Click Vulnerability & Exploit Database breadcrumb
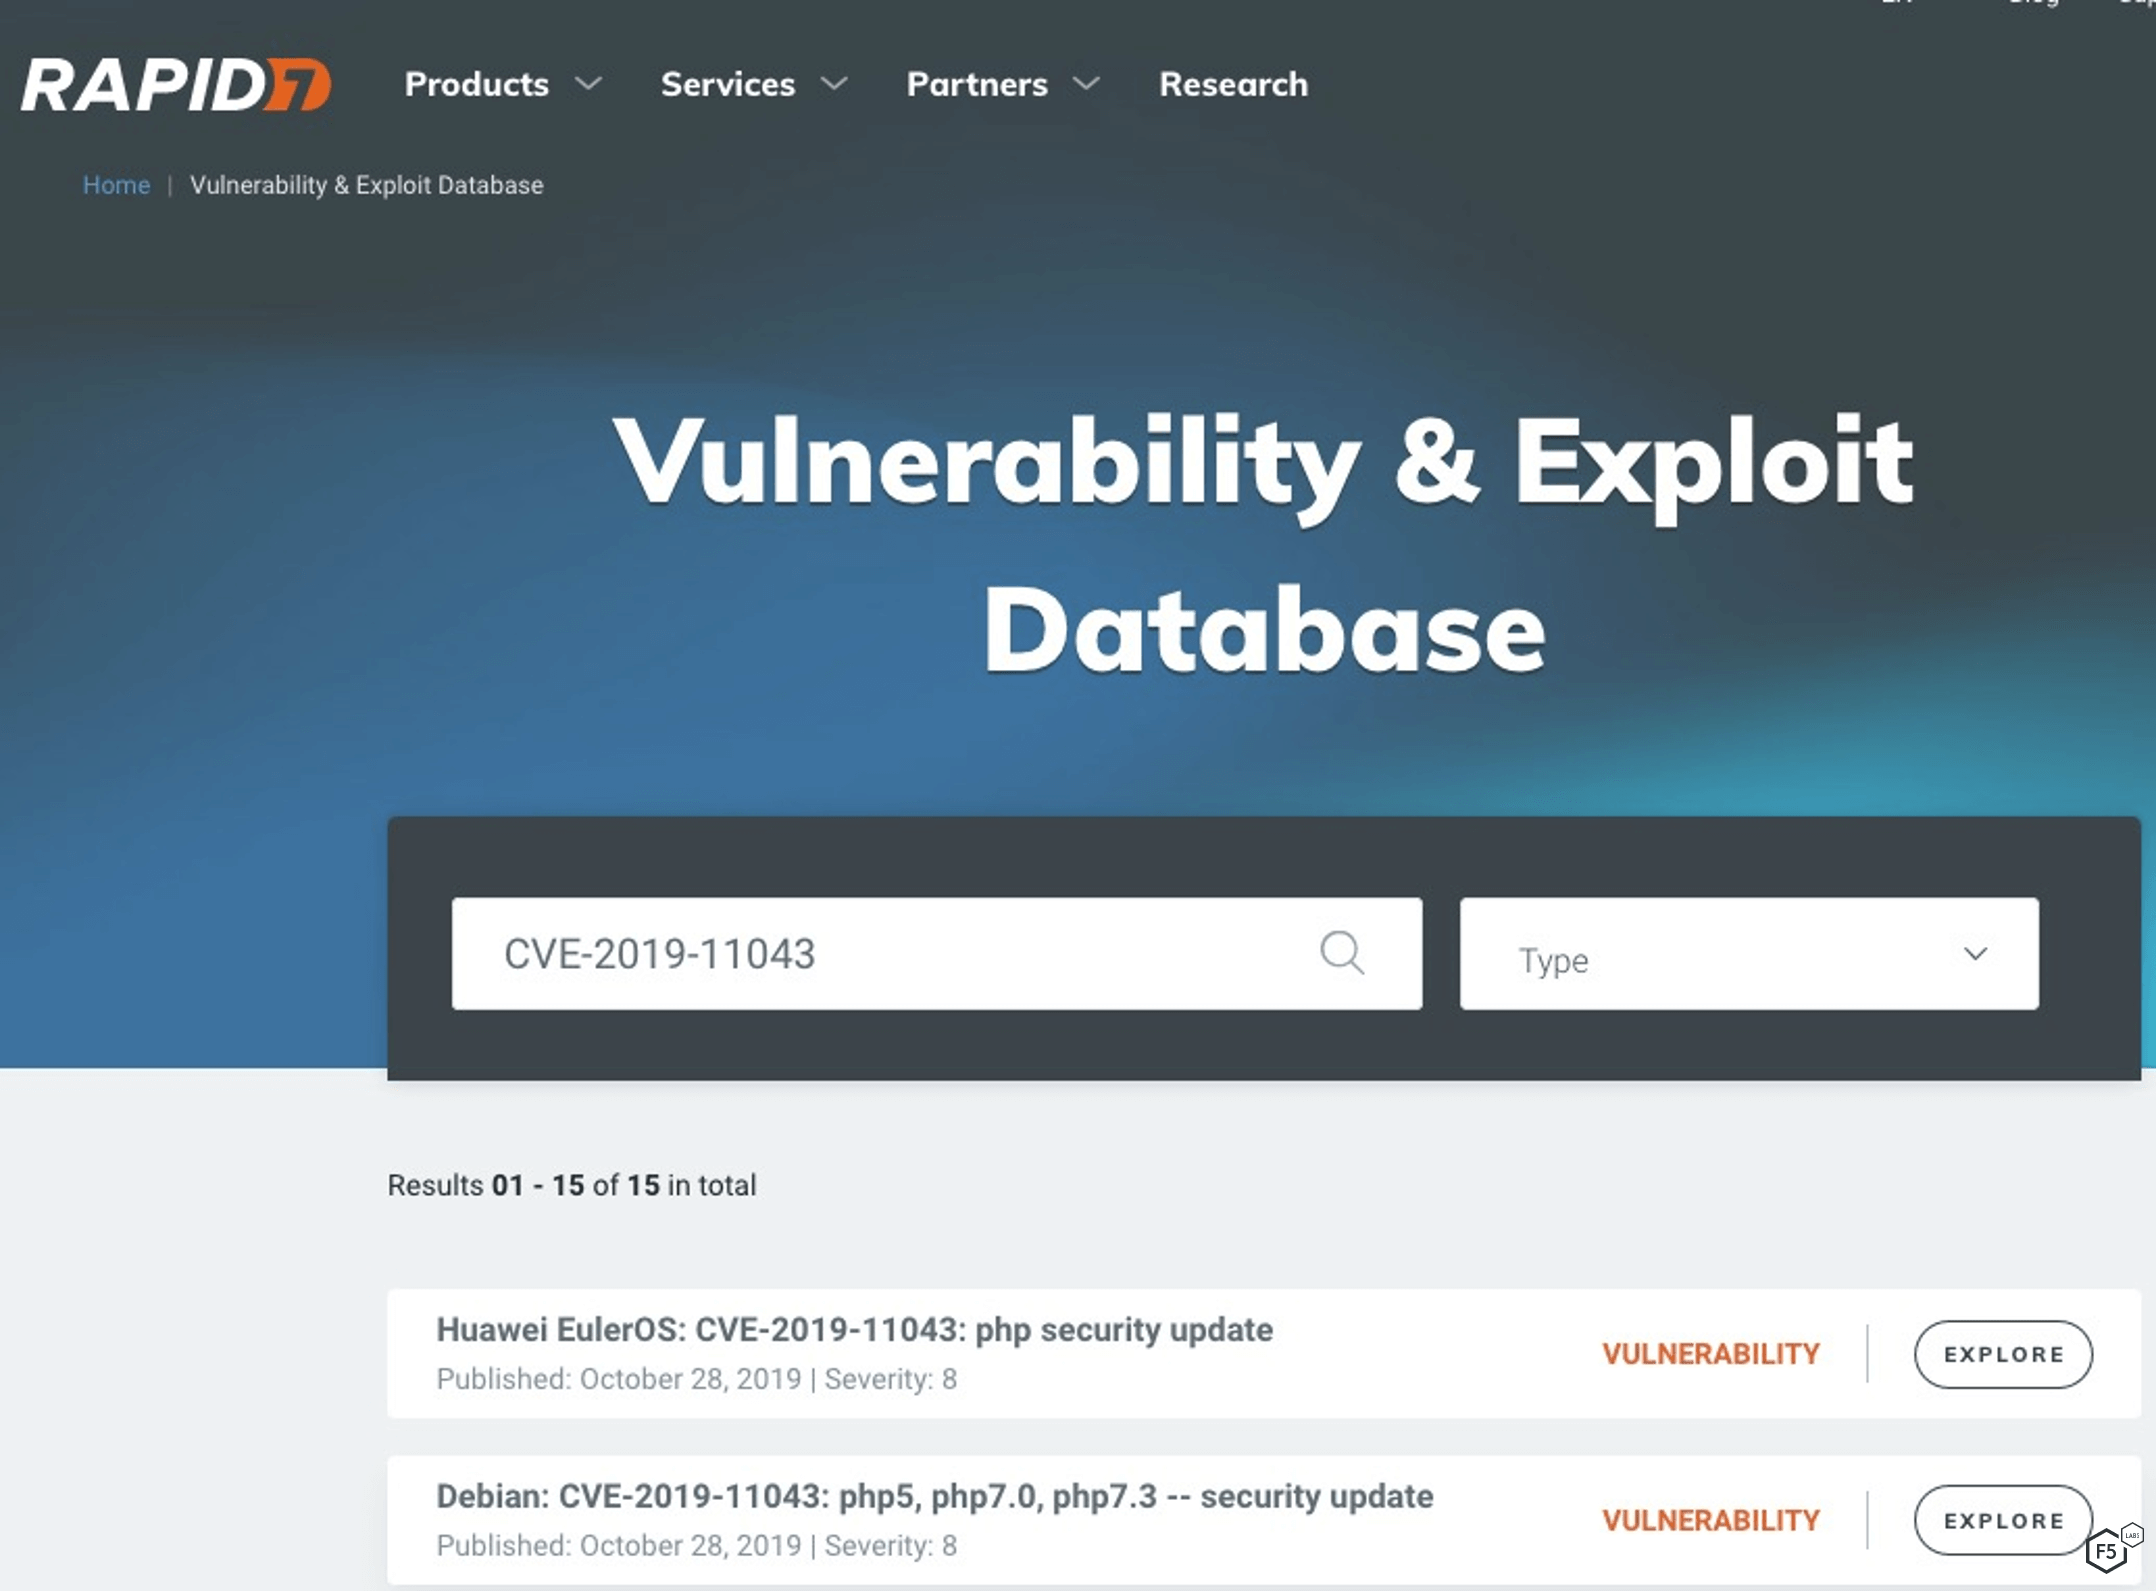This screenshot has width=2156, height=1591. (366, 185)
